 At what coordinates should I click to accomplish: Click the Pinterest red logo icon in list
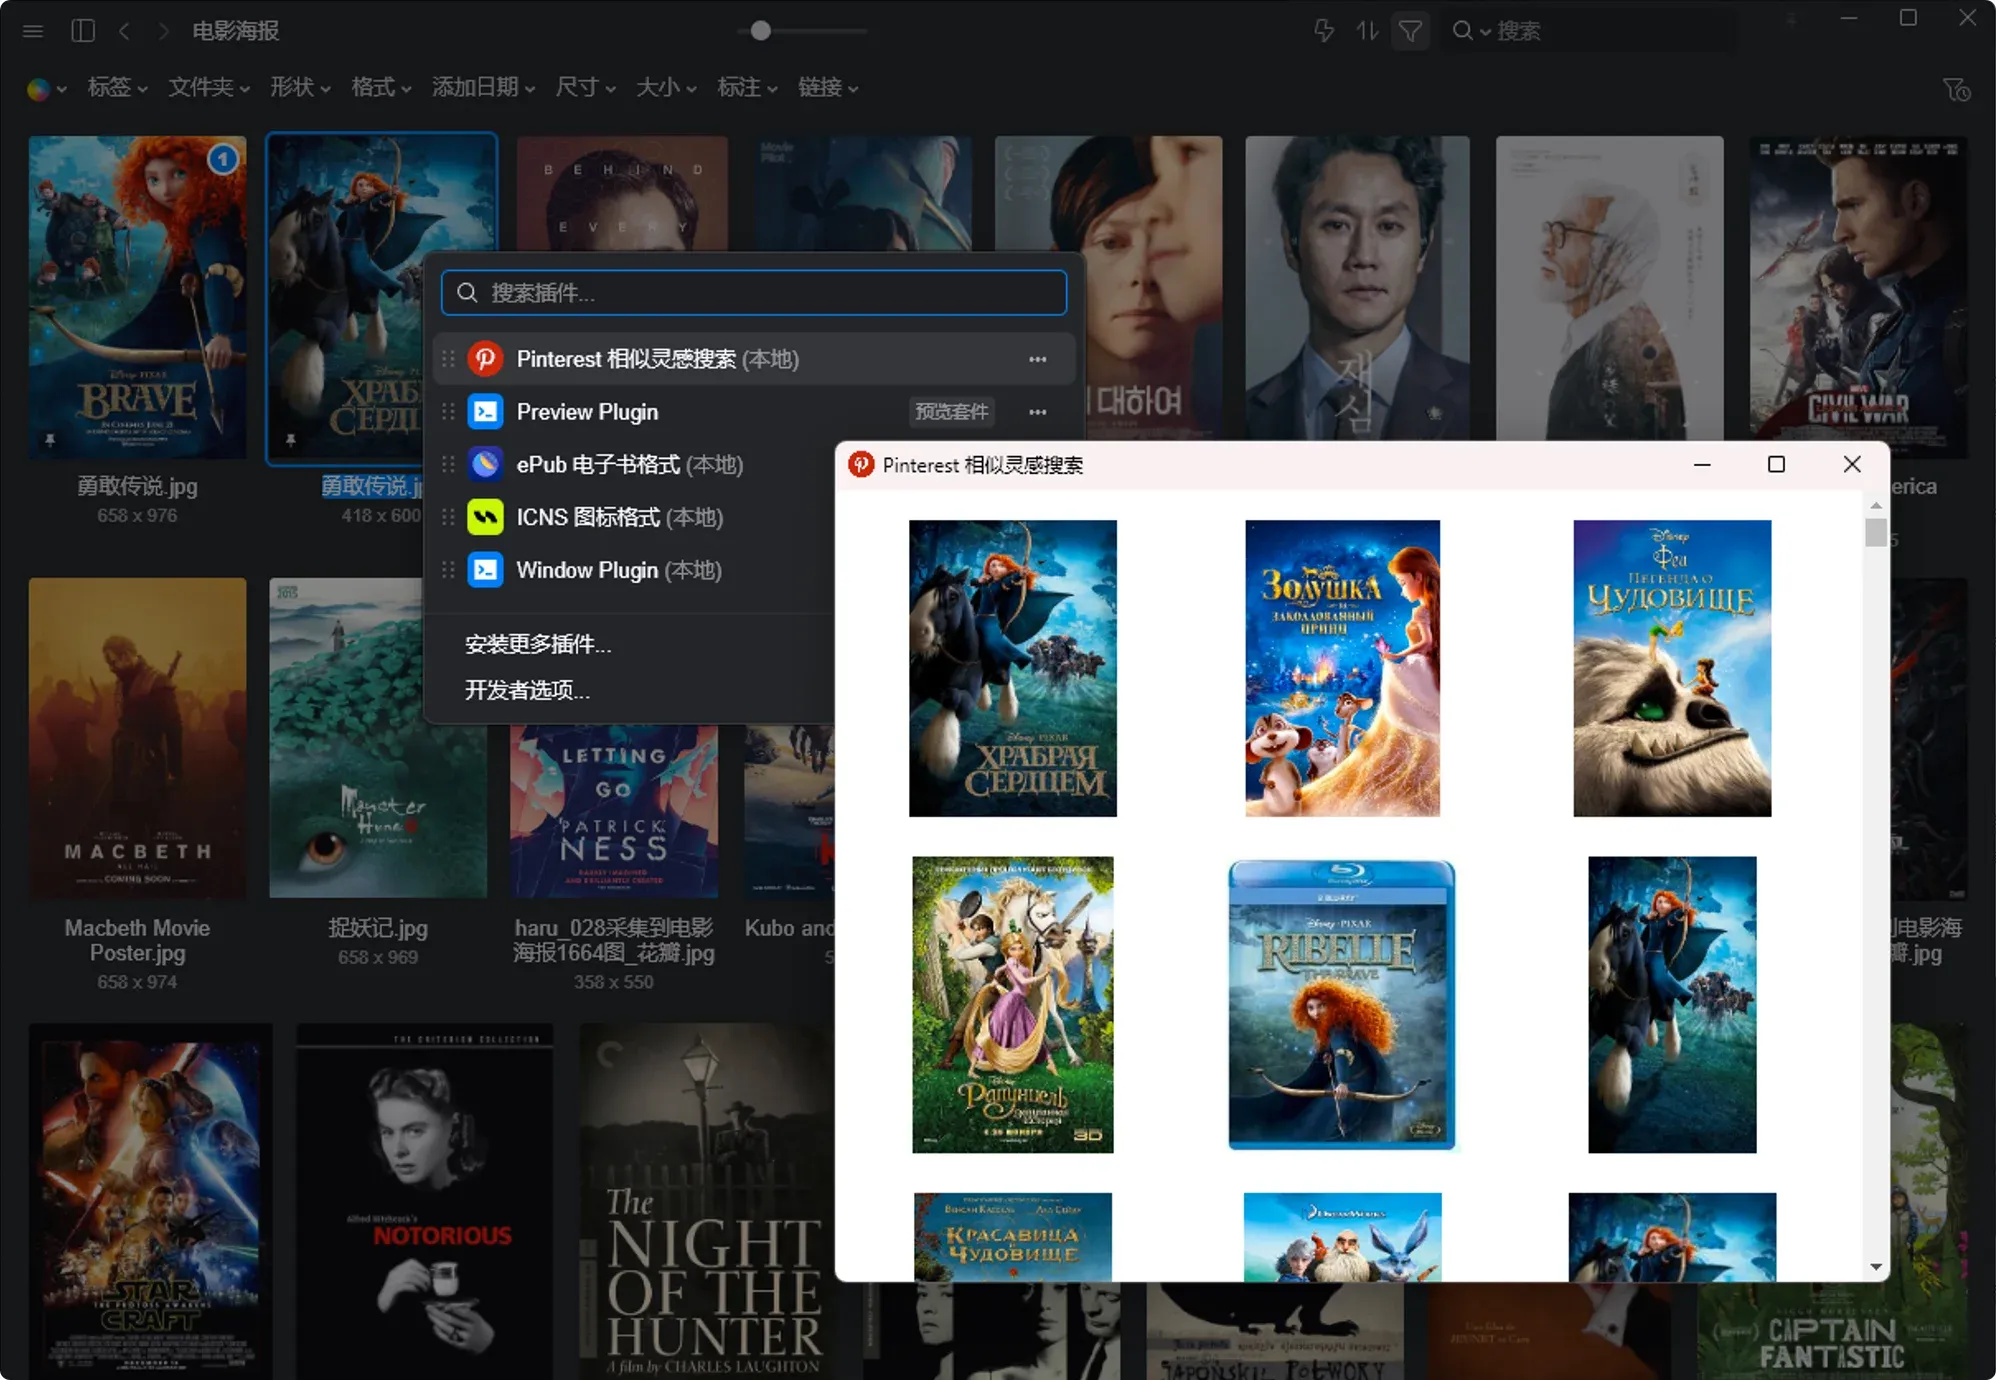[486, 359]
